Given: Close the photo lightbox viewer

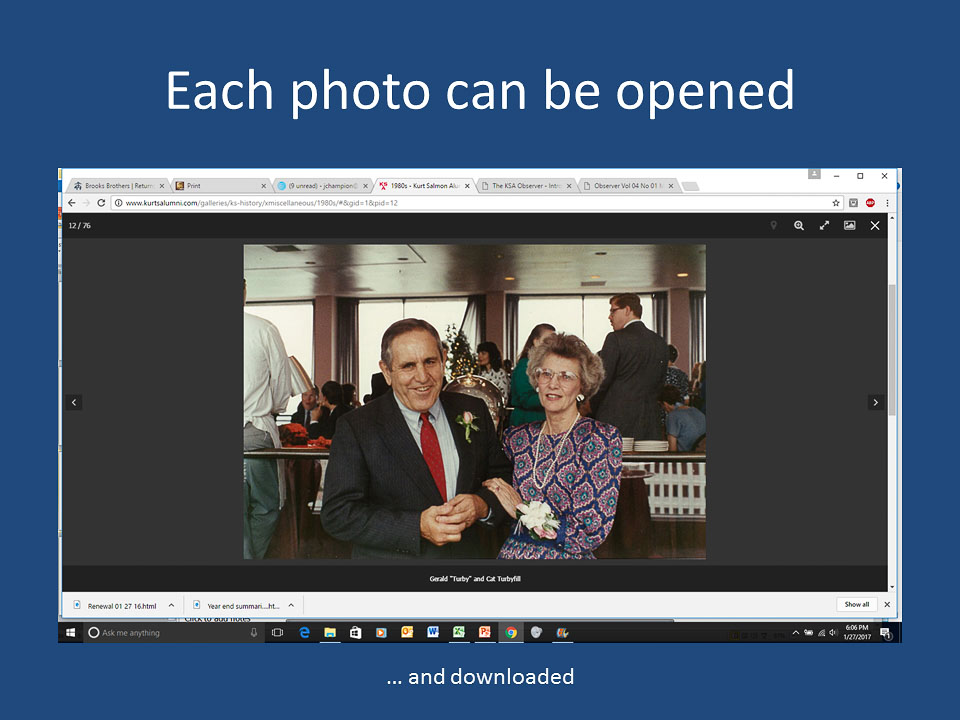Looking at the screenshot, I should coord(875,226).
